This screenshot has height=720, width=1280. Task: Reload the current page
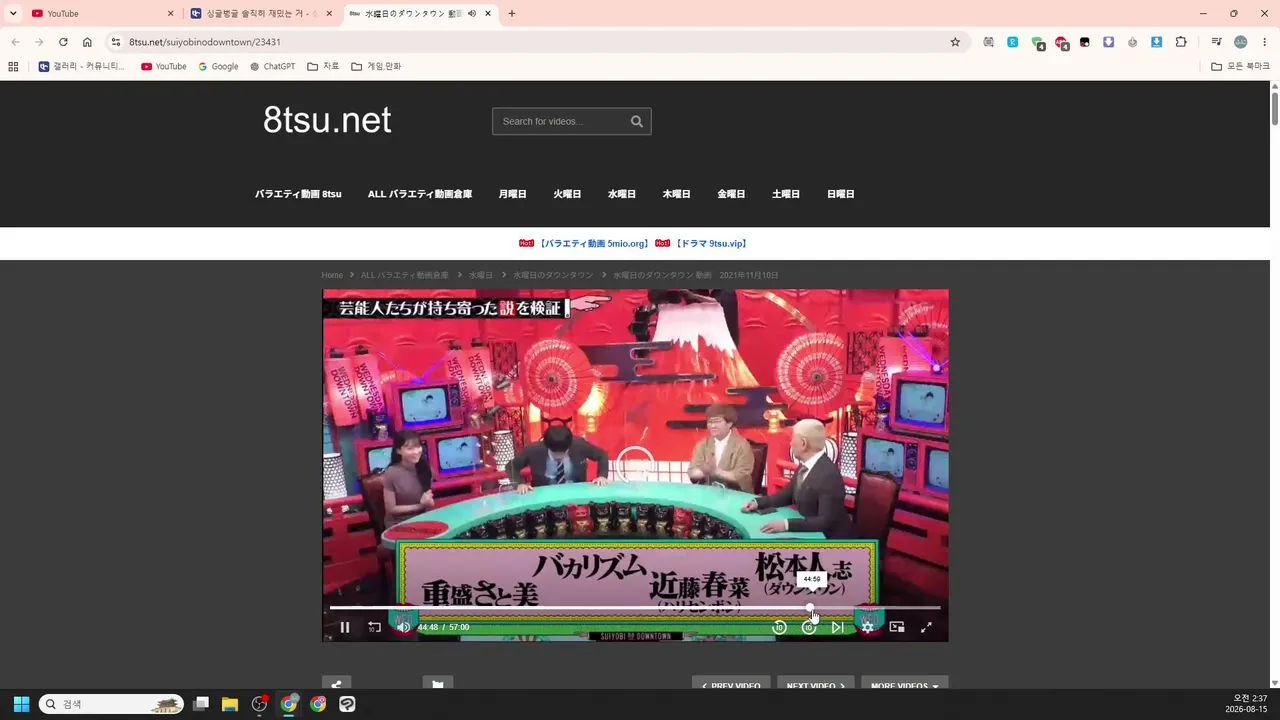63,42
